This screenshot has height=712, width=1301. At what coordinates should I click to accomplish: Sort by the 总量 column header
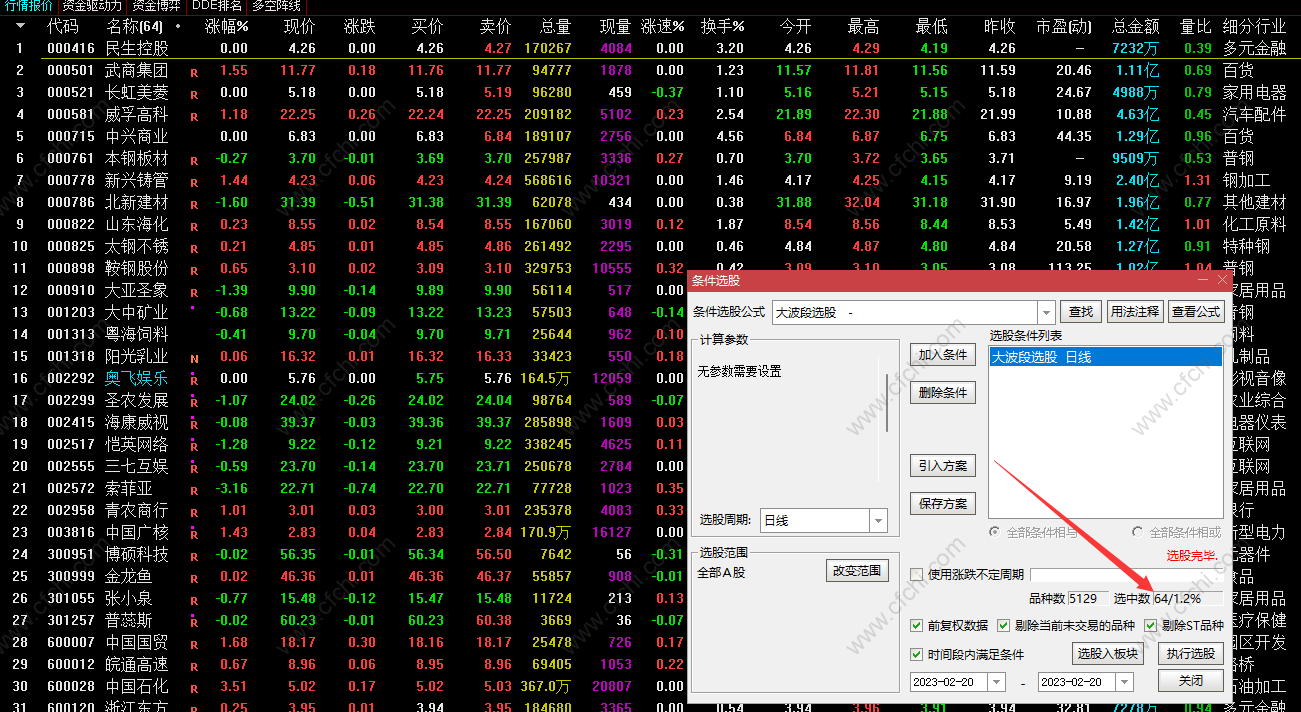coord(555,26)
